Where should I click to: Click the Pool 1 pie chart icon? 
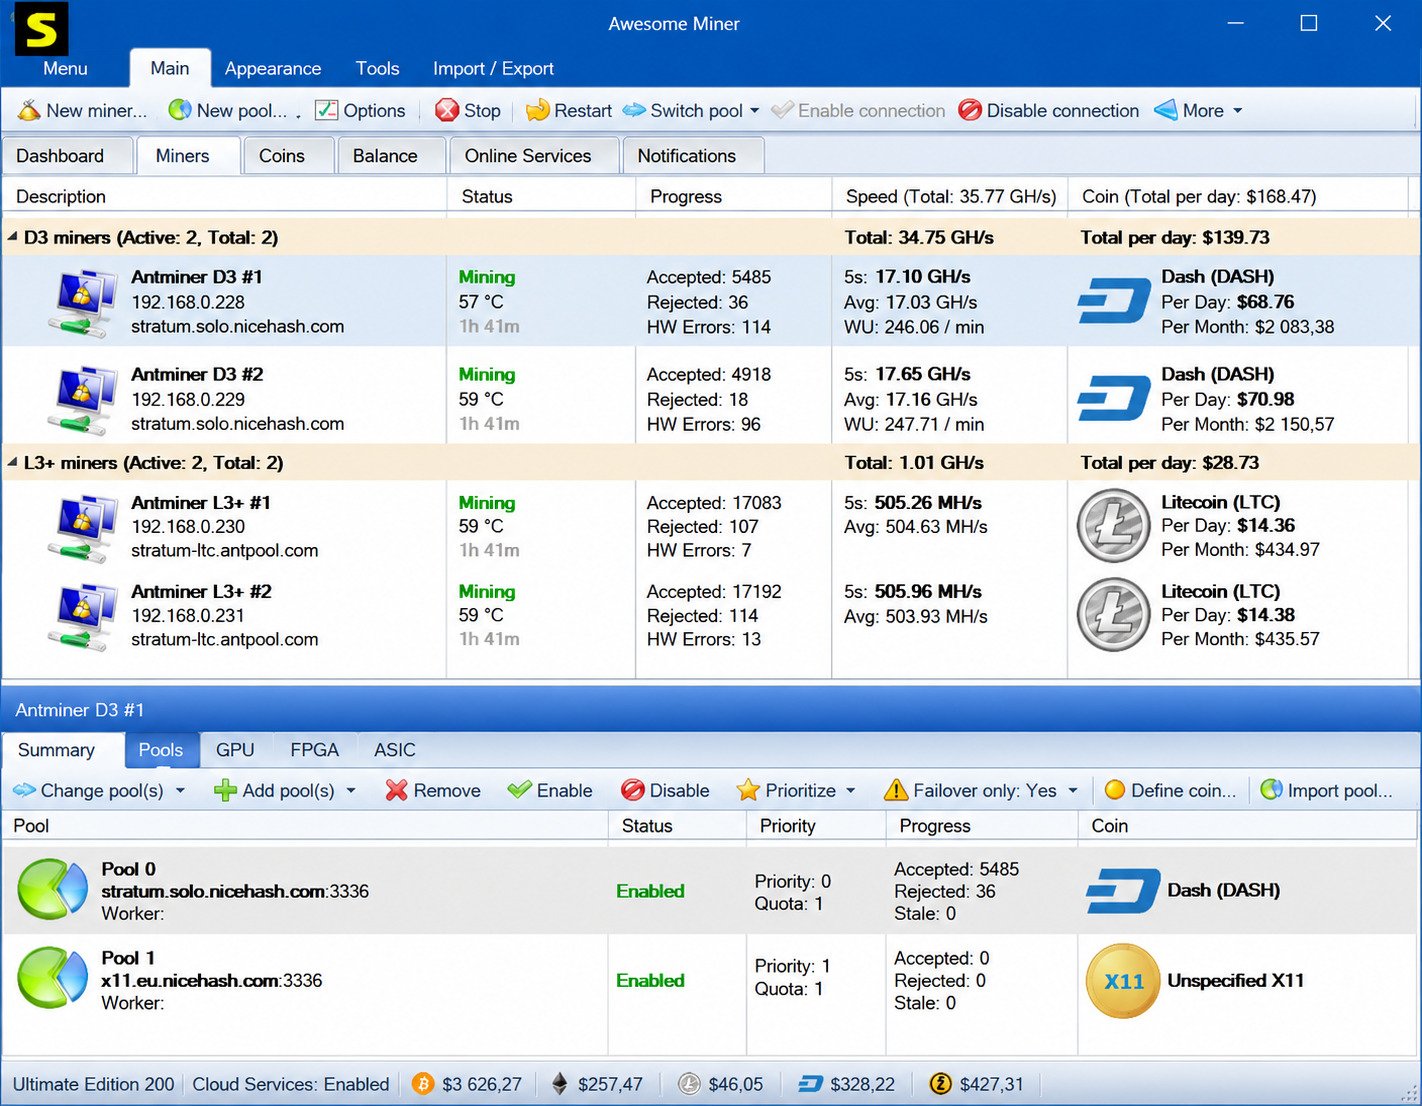tap(53, 979)
